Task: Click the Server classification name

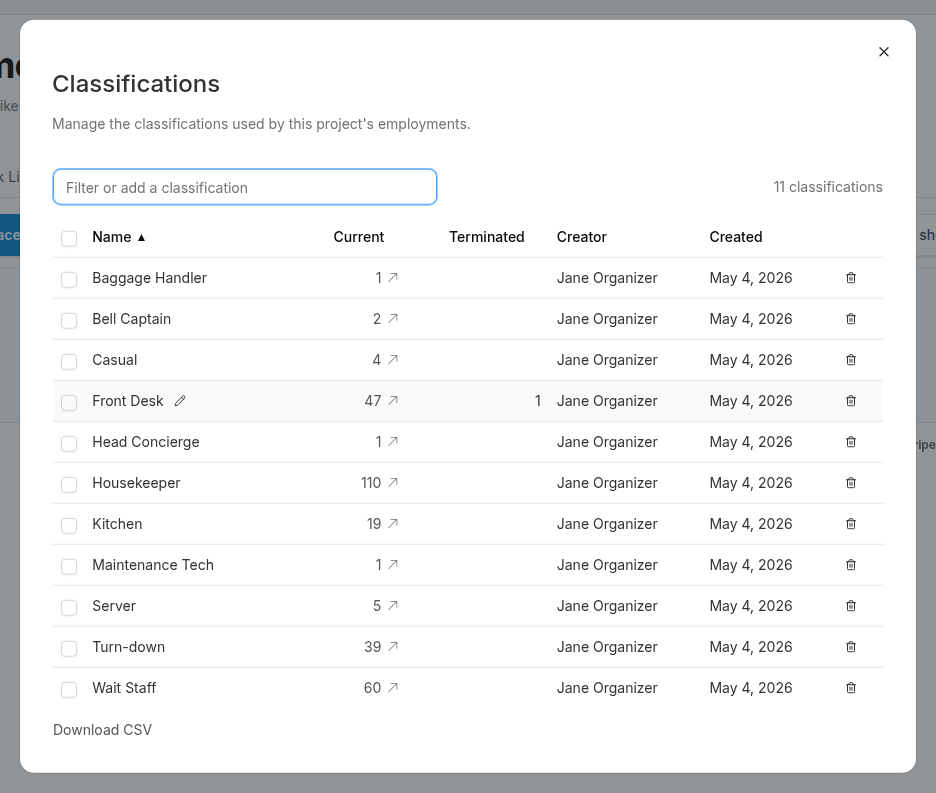Action: 114,606
